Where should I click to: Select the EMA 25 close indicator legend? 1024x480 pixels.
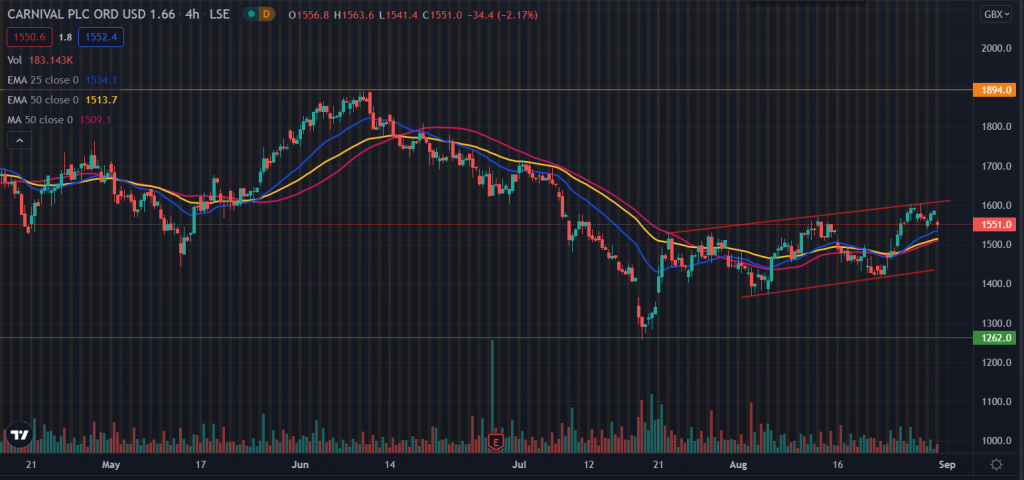tap(62, 80)
